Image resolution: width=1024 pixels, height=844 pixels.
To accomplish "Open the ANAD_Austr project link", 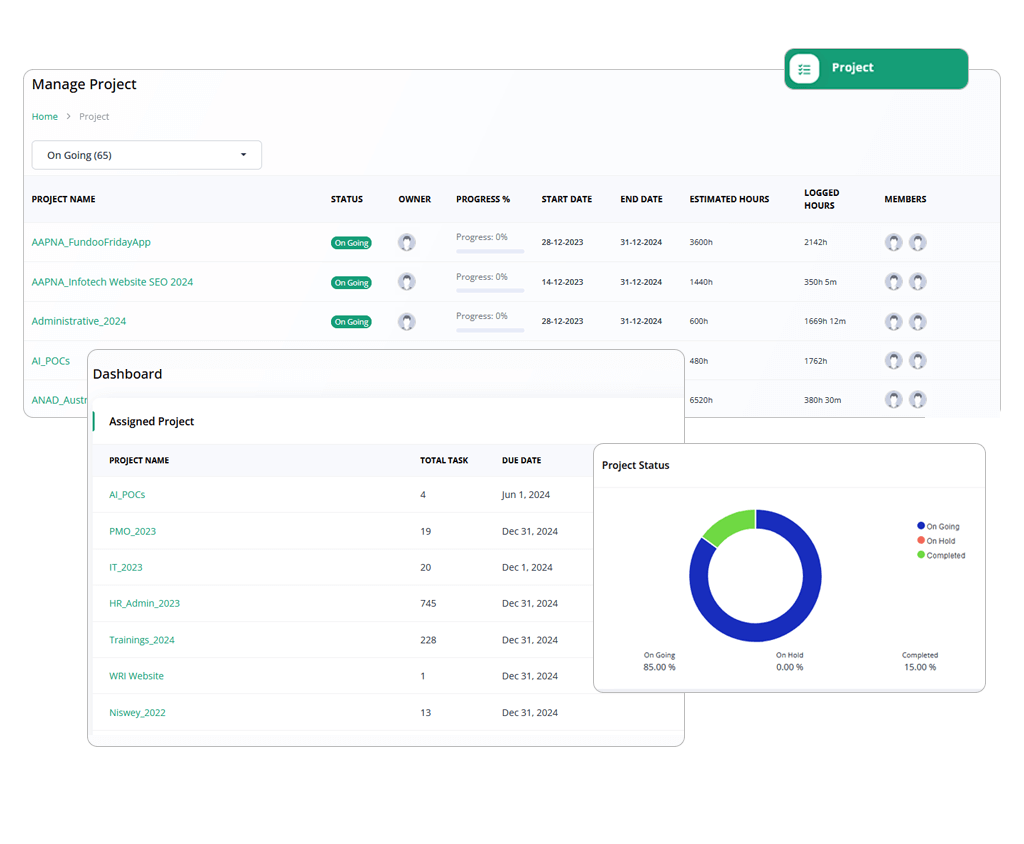I will click(x=59, y=400).
